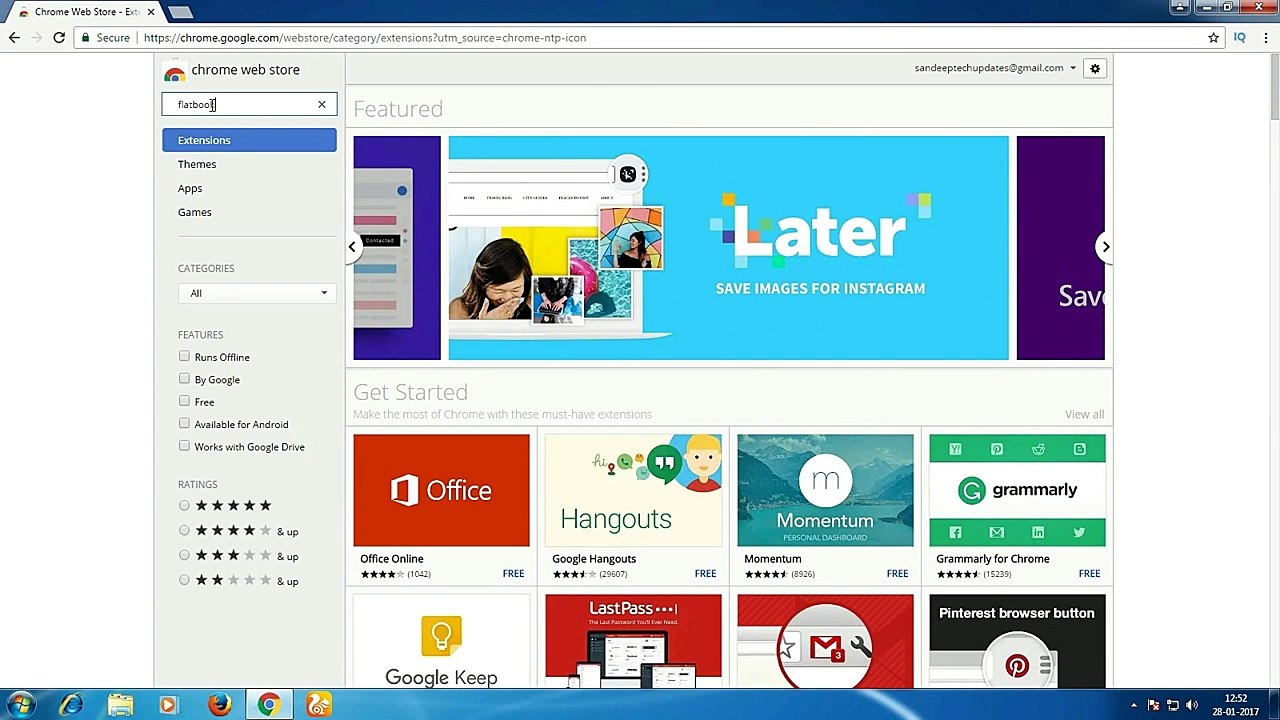Launch Internet Explorer from the taskbar
This screenshot has height=720, width=1280.
pos(71,705)
